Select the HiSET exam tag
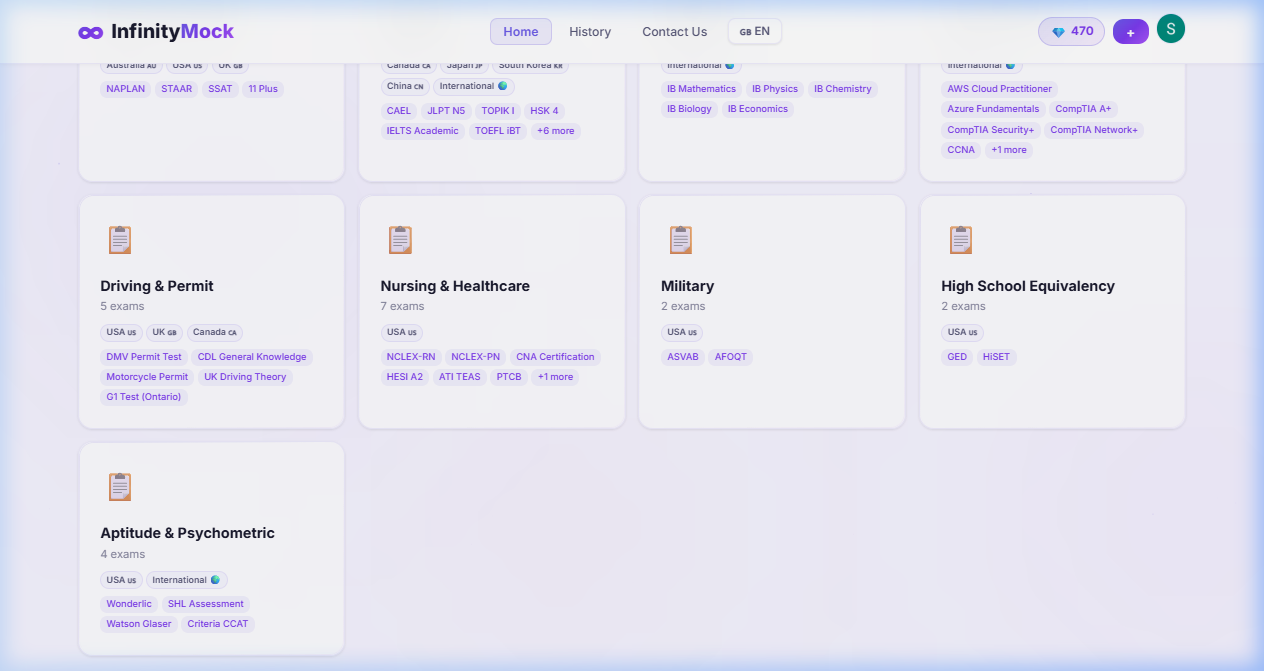 [997, 357]
